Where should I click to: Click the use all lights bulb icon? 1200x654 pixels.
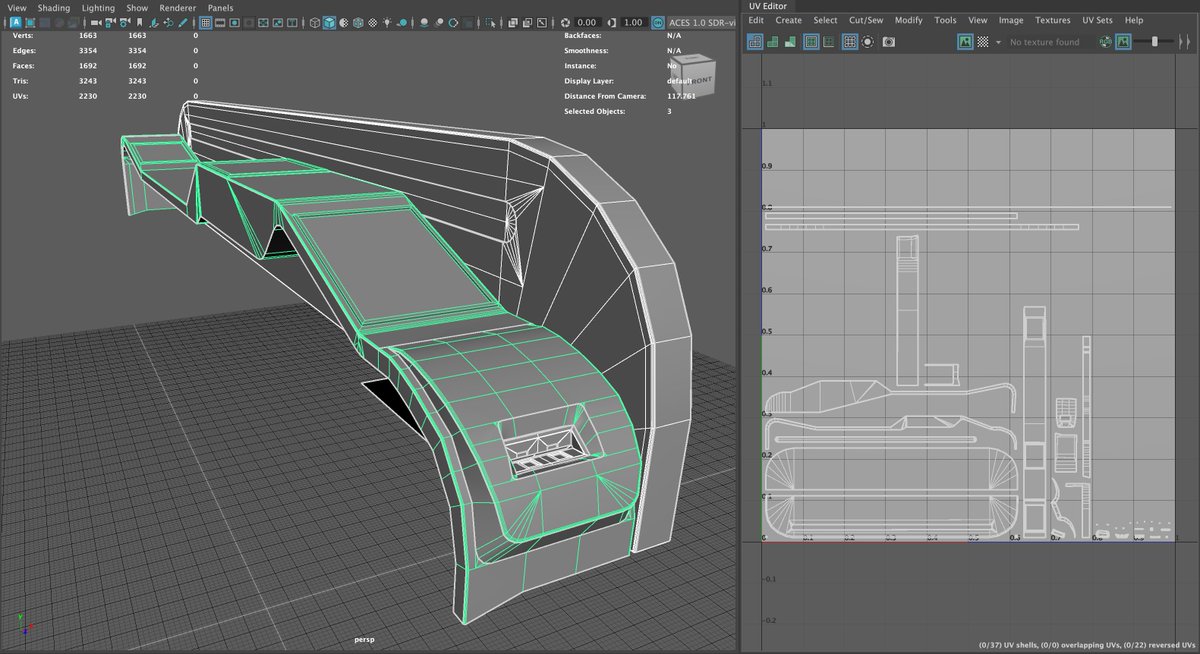[387, 22]
